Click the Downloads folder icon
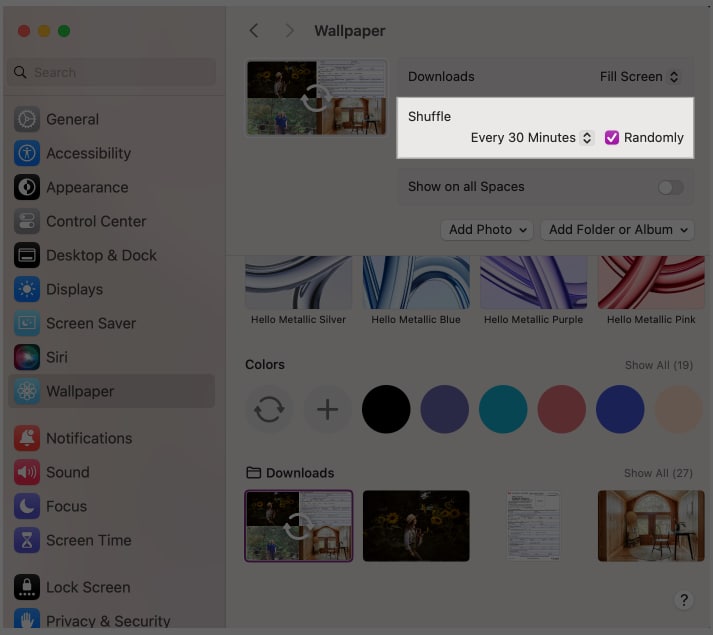The width and height of the screenshot is (713, 635). pyautogui.click(x=253, y=473)
